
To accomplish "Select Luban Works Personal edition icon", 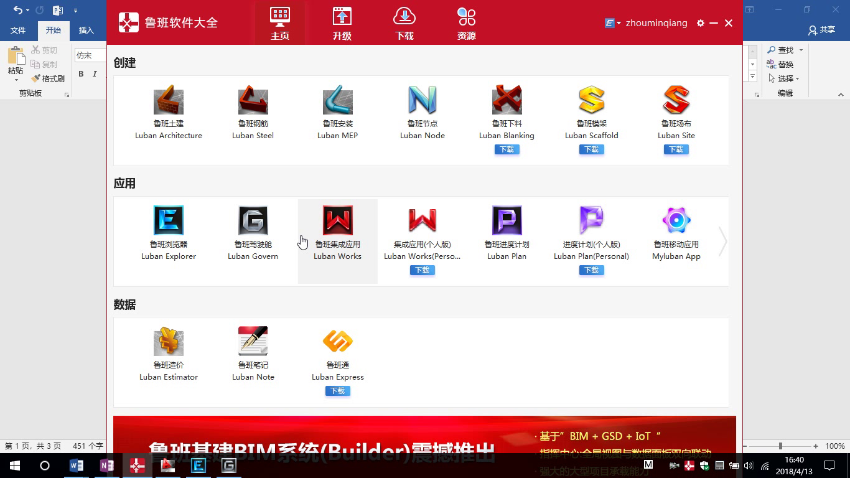I will click(422, 221).
